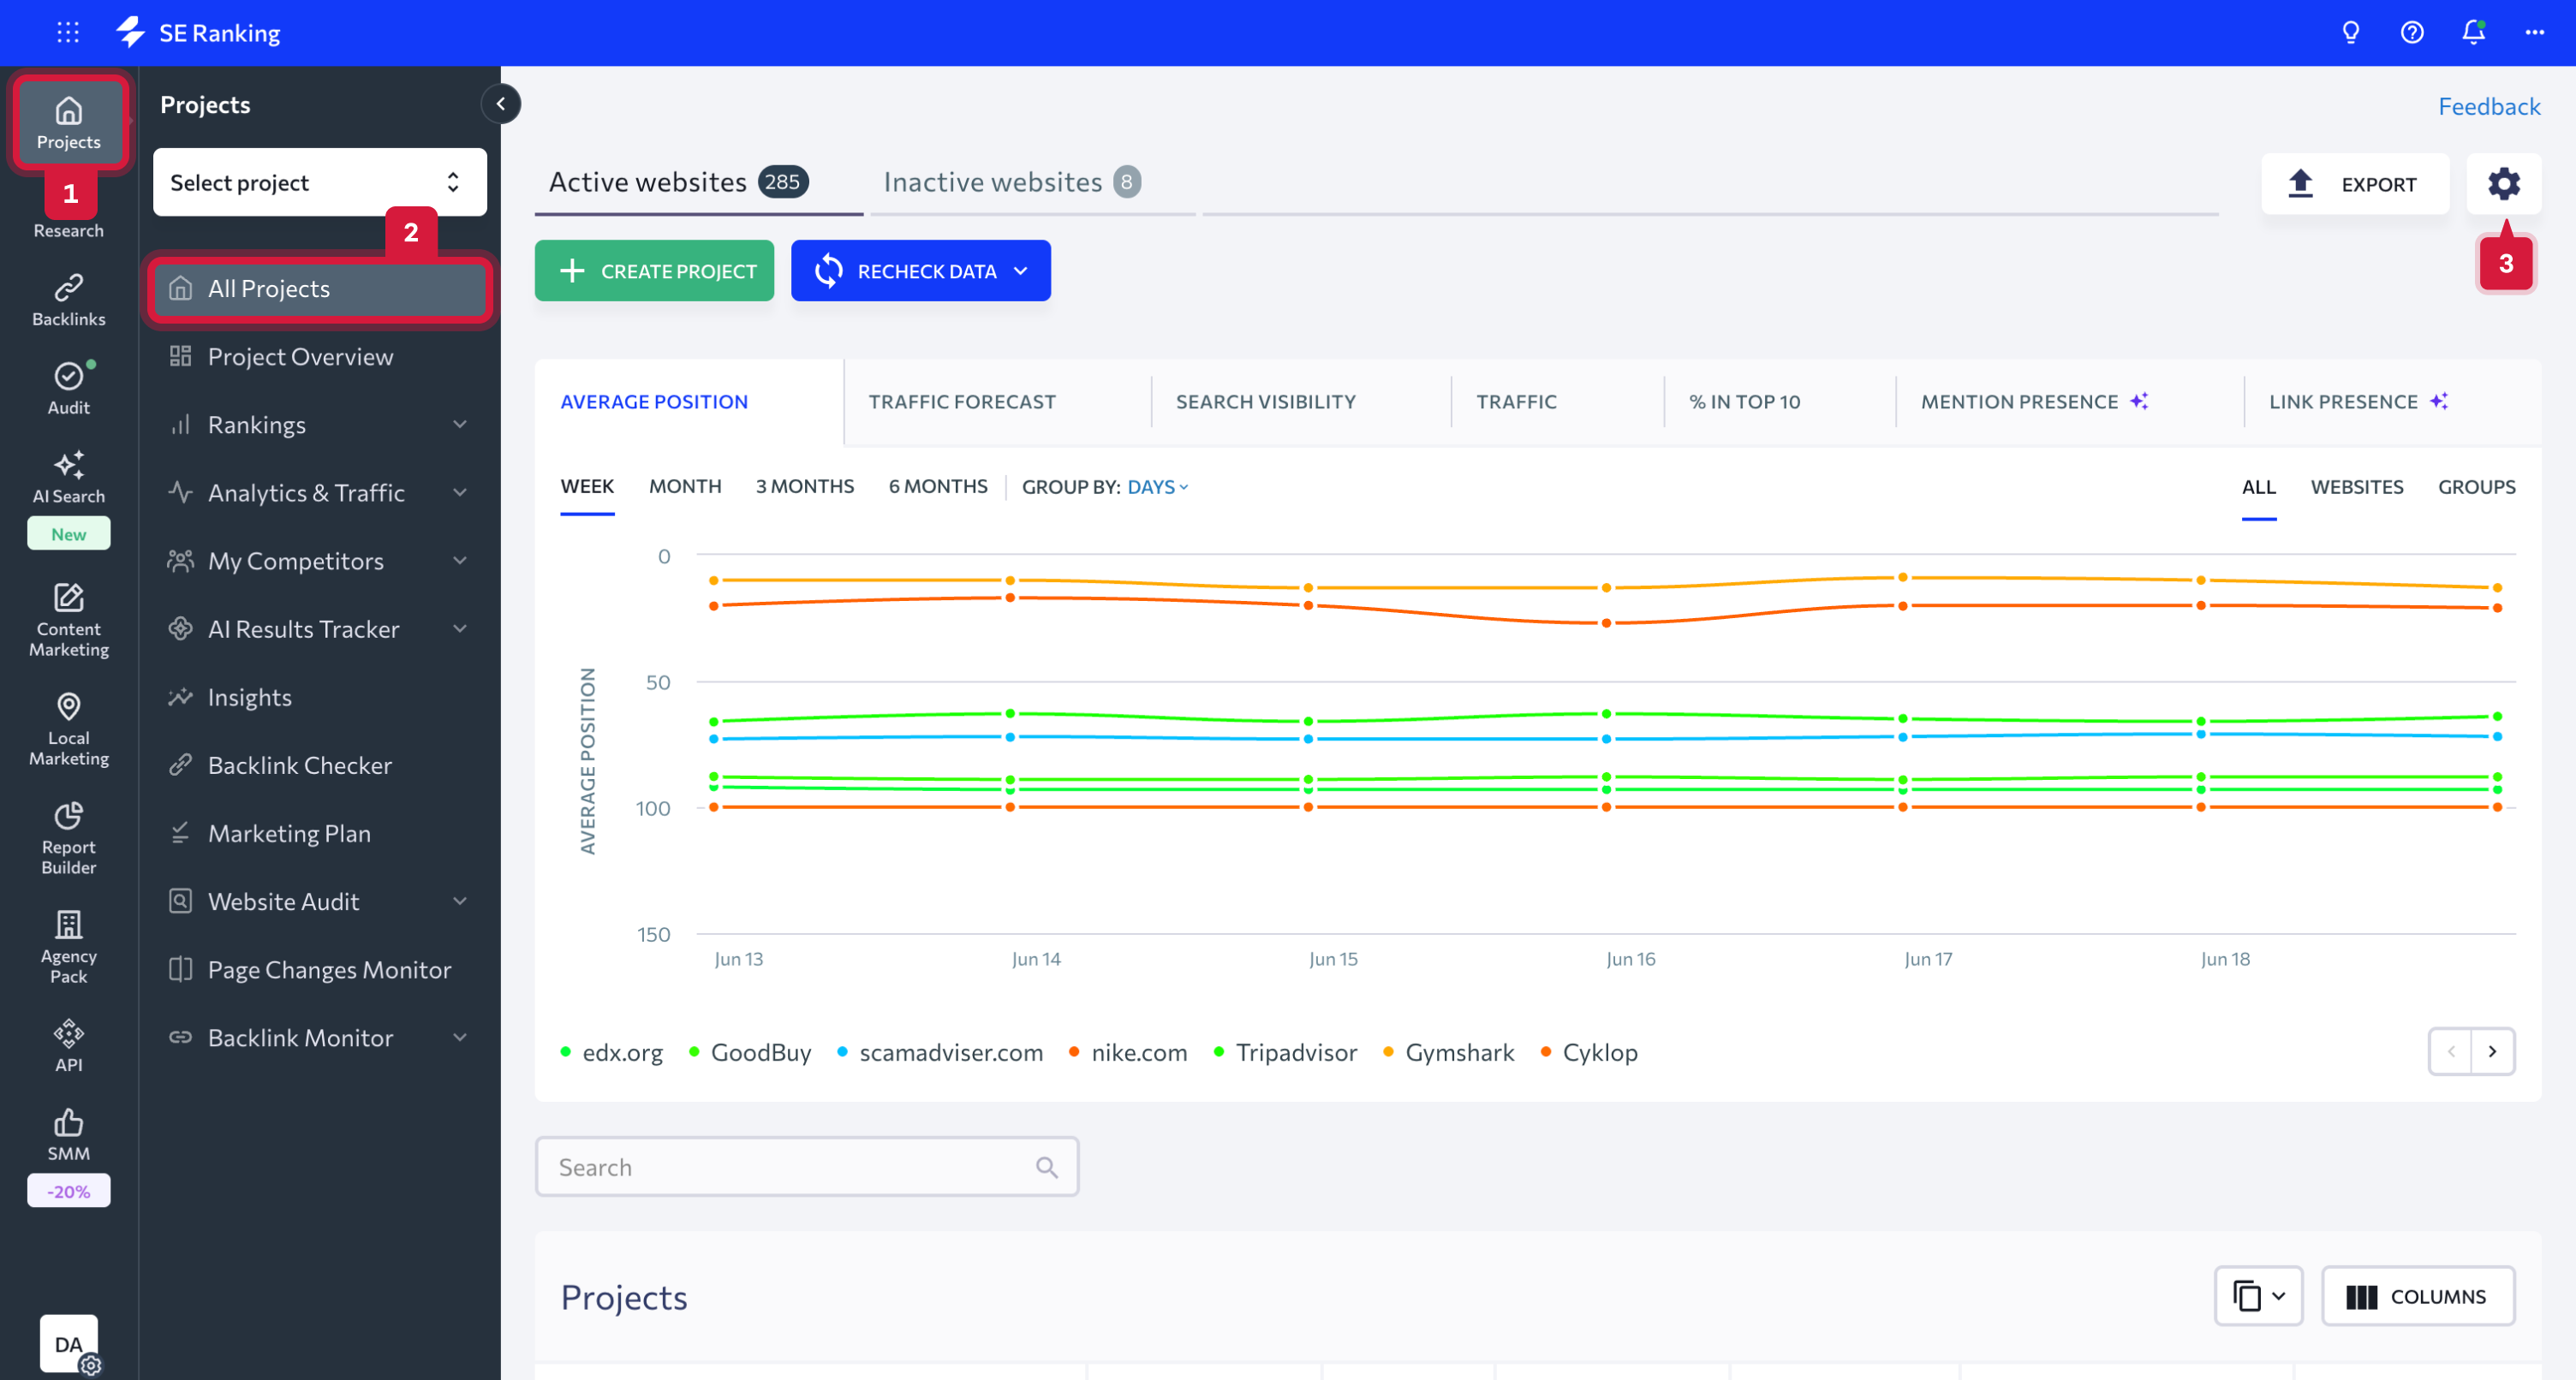This screenshot has height=1380, width=2576.
Task: Open Report Builder in left rail
Action: pos(68,838)
